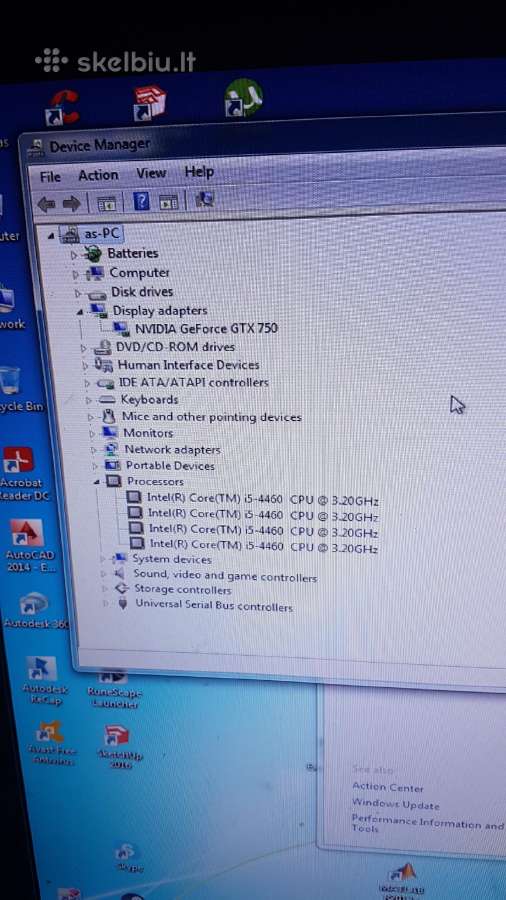The image size is (506, 900).
Task: Select Mice and other pointing devices
Action: click(212, 417)
